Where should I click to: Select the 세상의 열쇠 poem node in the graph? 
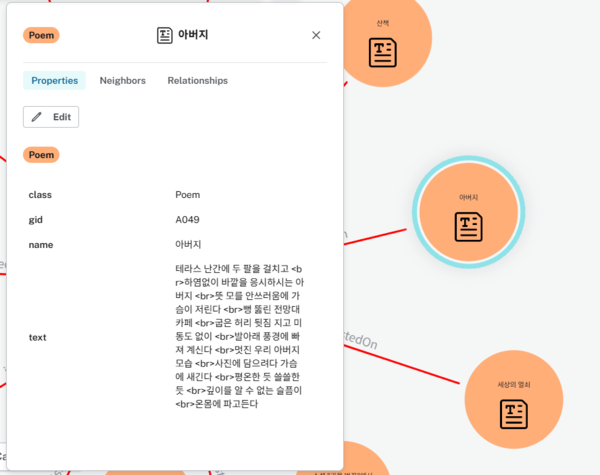pyautogui.click(x=514, y=399)
